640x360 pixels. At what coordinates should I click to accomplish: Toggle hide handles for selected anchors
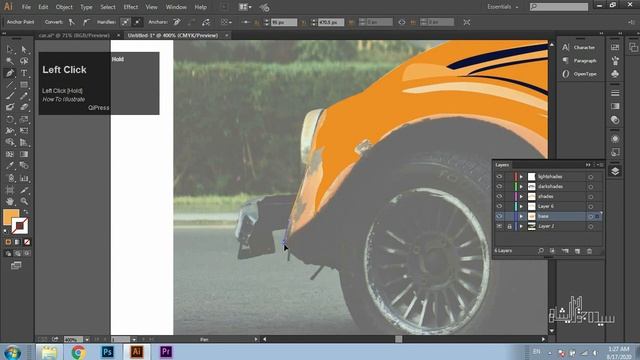click(138, 22)
